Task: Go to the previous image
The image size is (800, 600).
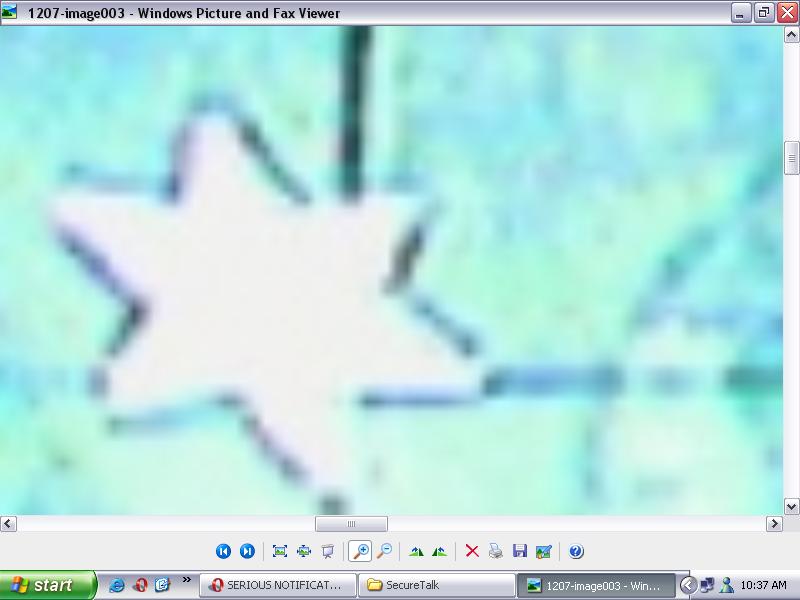Action: (223, 551)
